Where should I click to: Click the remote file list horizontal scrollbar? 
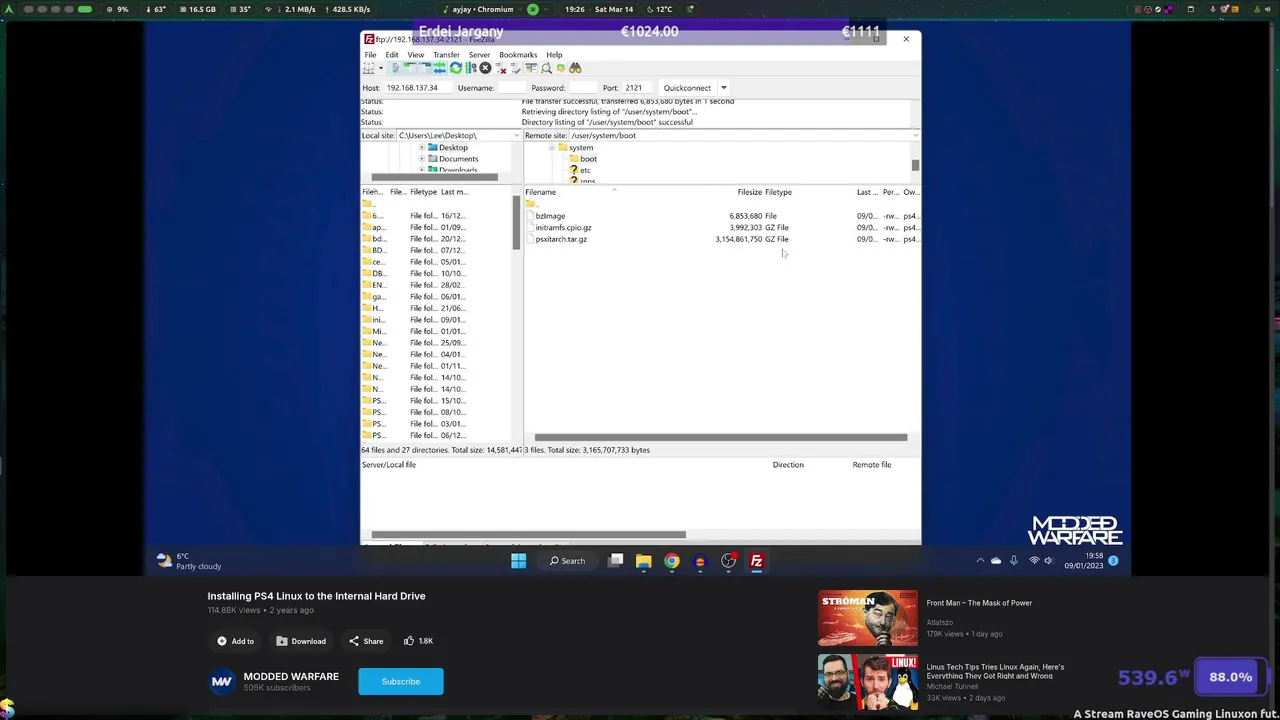point(720,437)
